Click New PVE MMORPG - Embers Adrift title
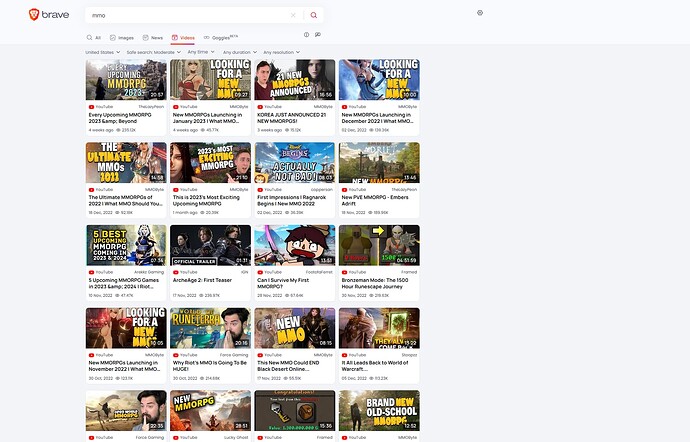Screen dimensions: 690x442 point(375,201)
